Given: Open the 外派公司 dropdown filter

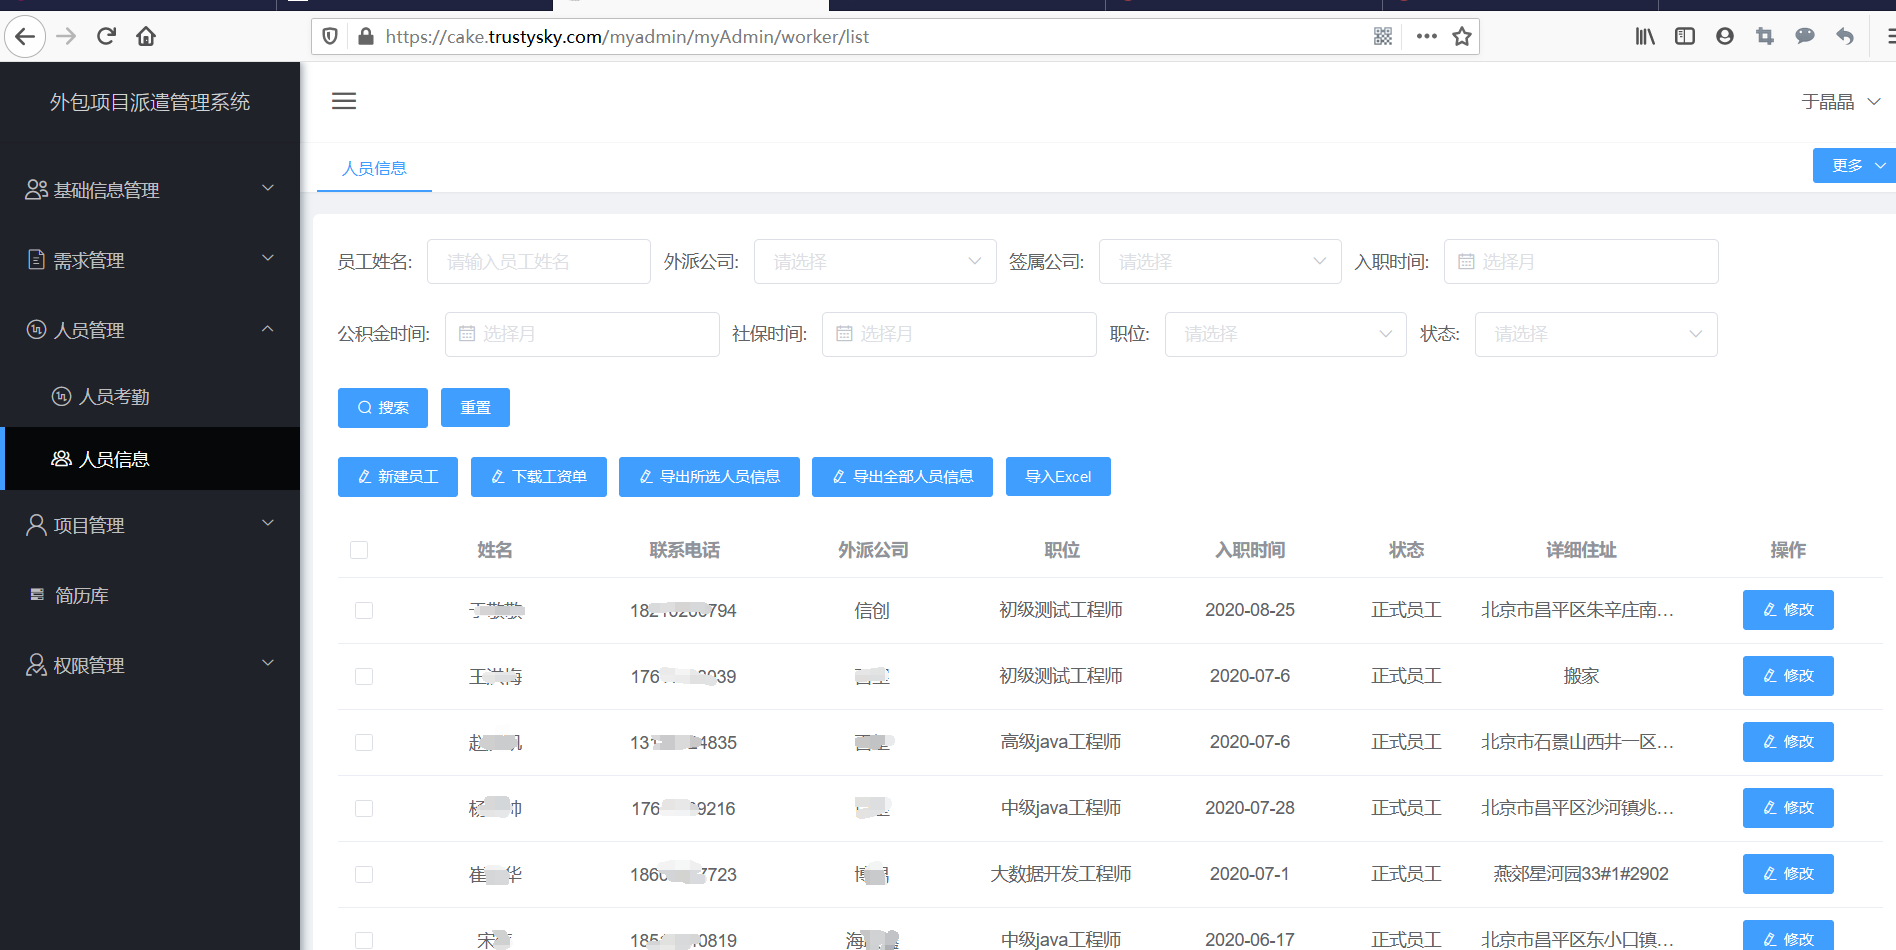Looking at the screenshot, I should 875,262.
